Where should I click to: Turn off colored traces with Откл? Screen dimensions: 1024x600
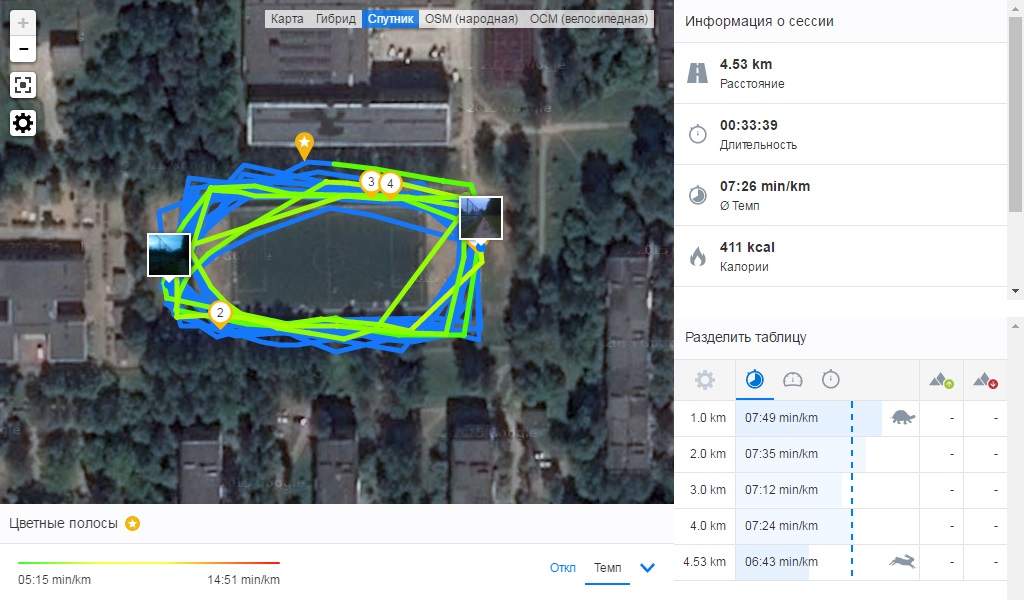562,567
